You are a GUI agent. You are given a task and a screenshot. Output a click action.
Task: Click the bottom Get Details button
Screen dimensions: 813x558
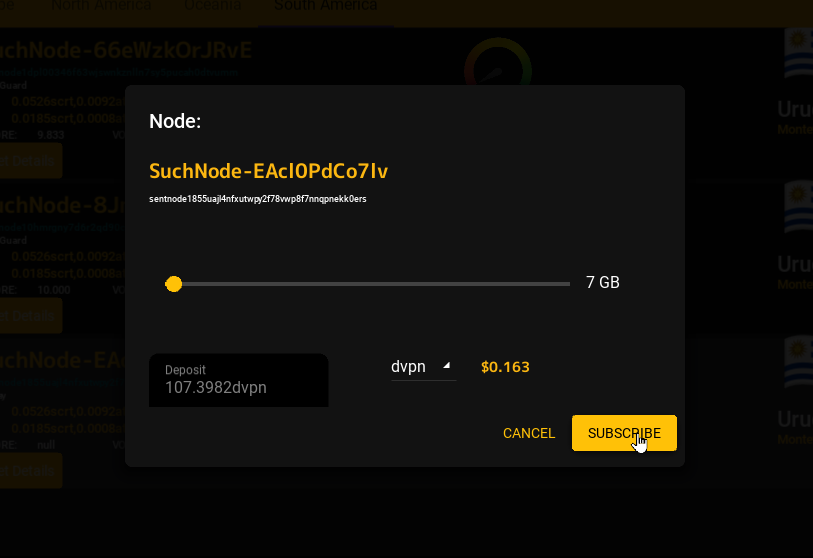tap(31, 470)
